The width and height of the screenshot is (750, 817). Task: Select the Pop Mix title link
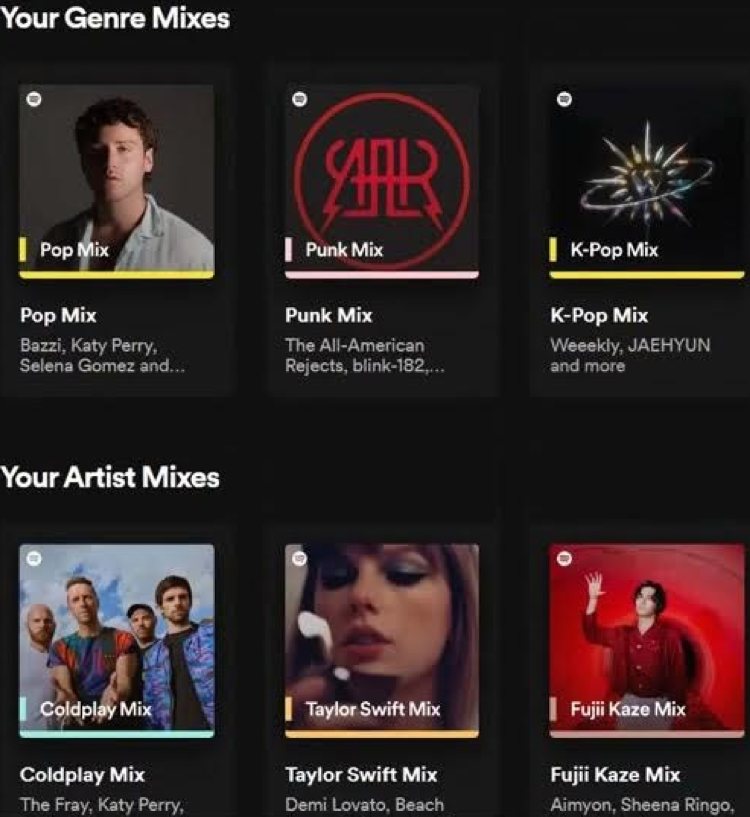(x=58, y=315)
